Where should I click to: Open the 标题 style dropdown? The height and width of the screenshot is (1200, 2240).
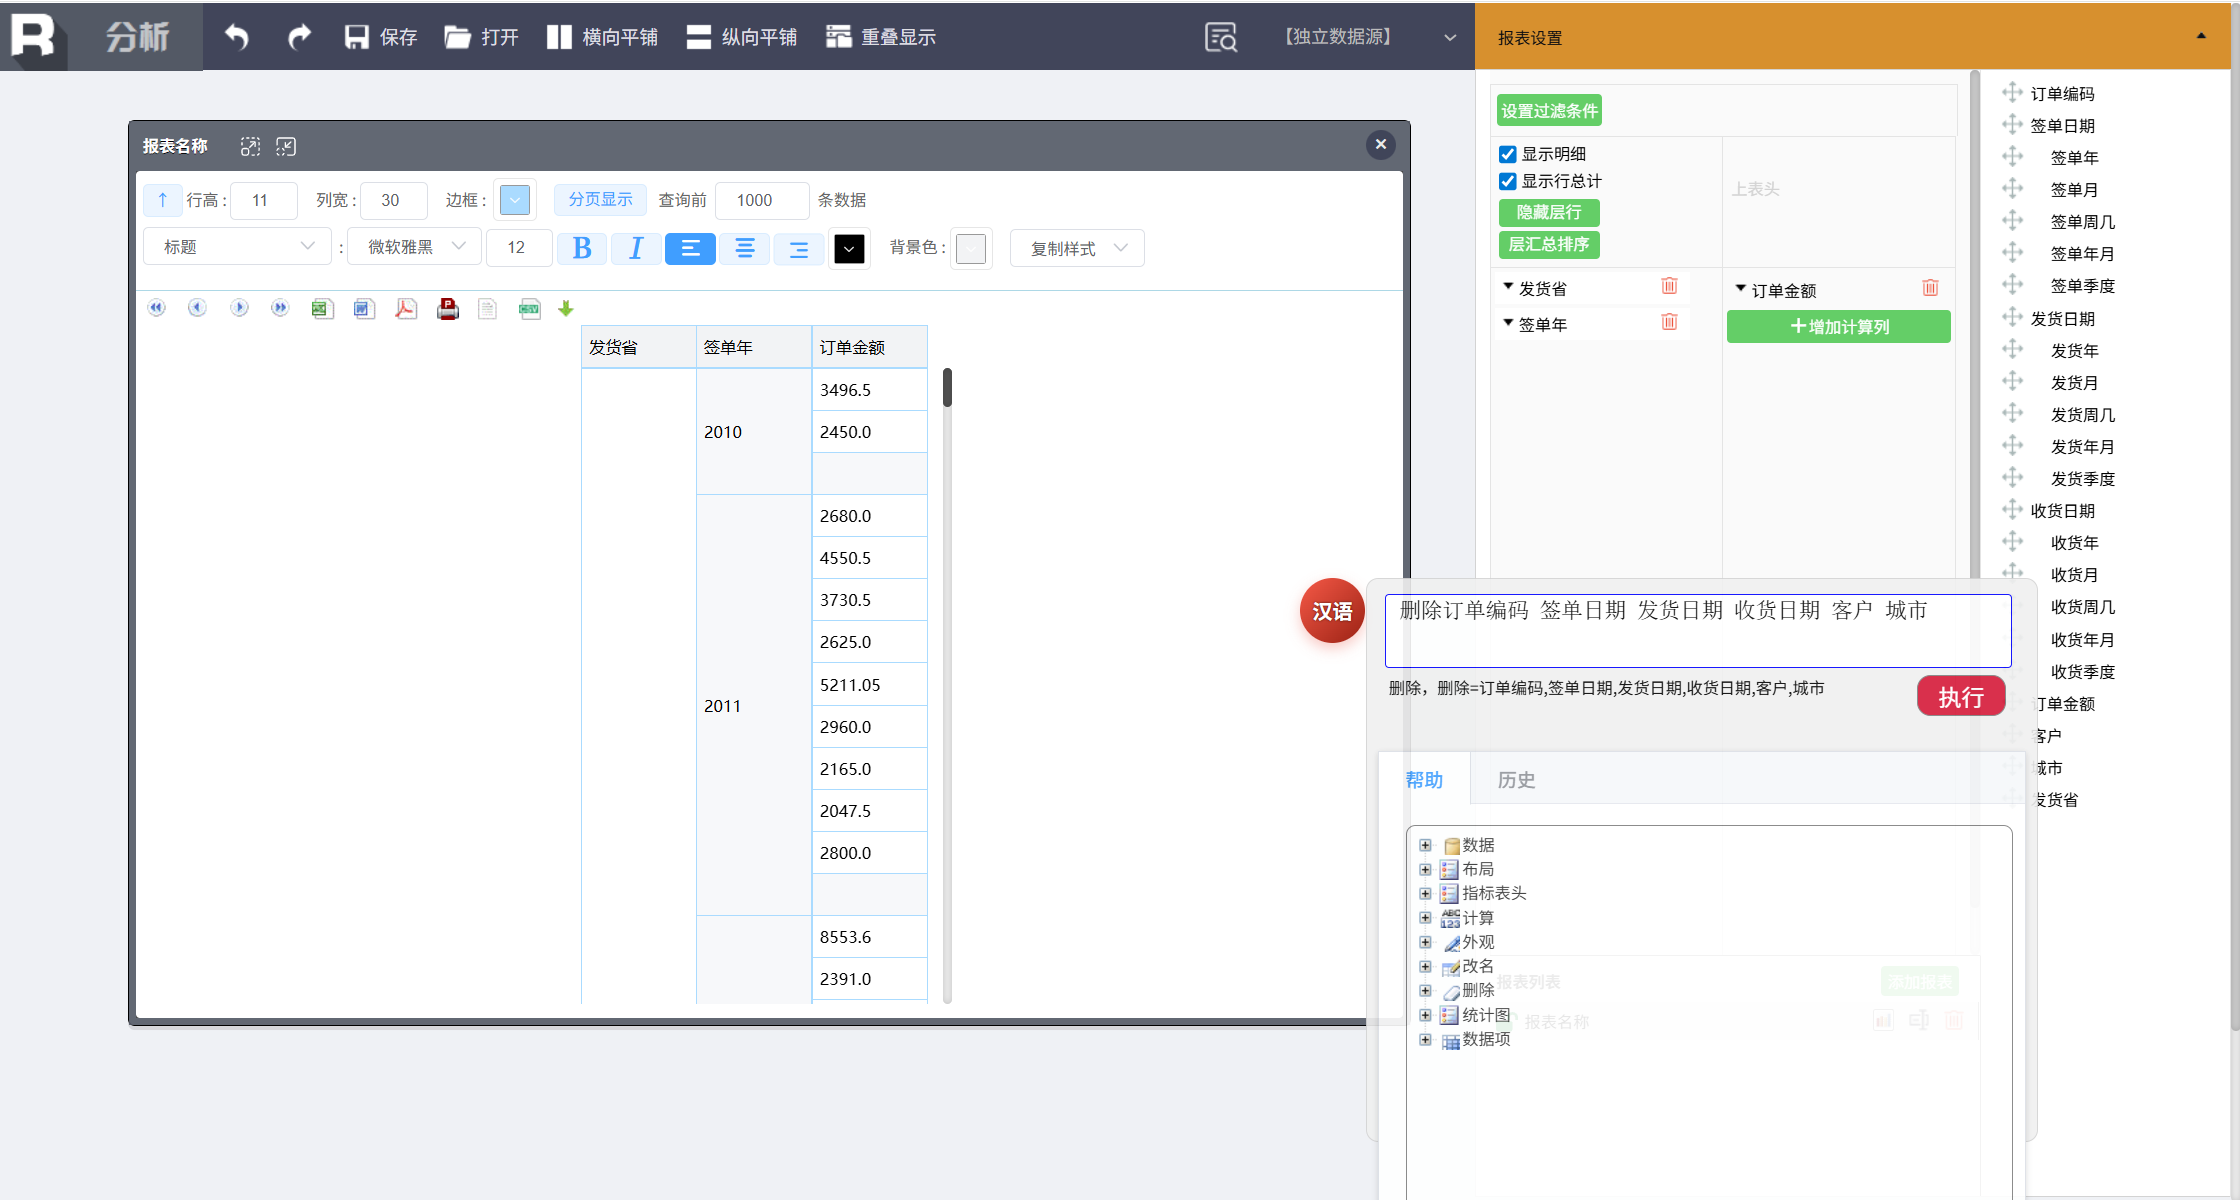(x=237, y=247)
